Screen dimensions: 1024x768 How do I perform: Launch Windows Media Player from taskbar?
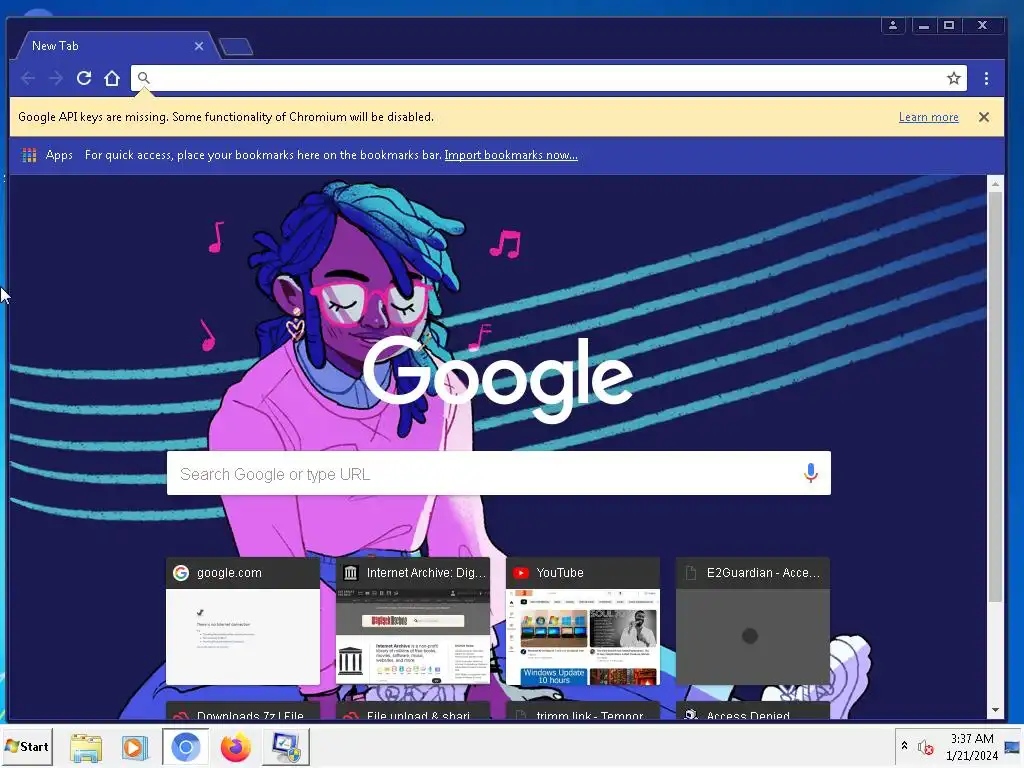[x=135, y=747]
